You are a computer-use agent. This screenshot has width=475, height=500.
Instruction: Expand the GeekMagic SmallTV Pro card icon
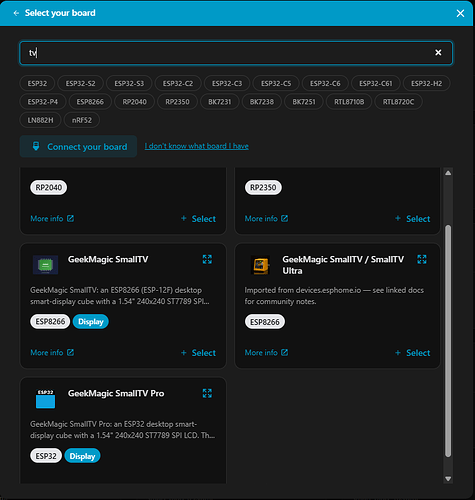(x=207, y=393)
